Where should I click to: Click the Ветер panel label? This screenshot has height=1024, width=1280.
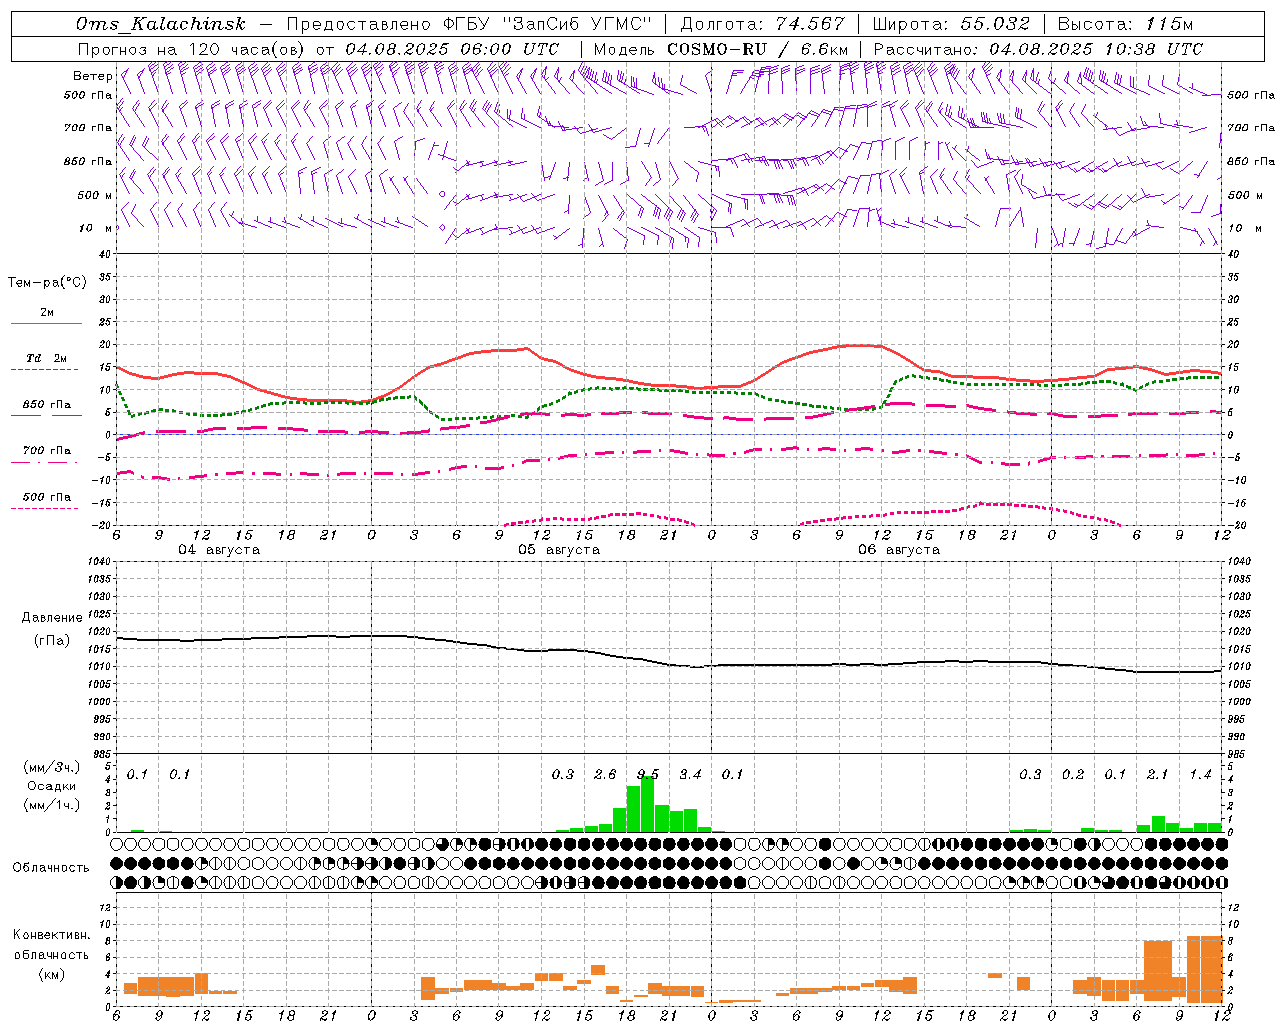tap(92, 76)
